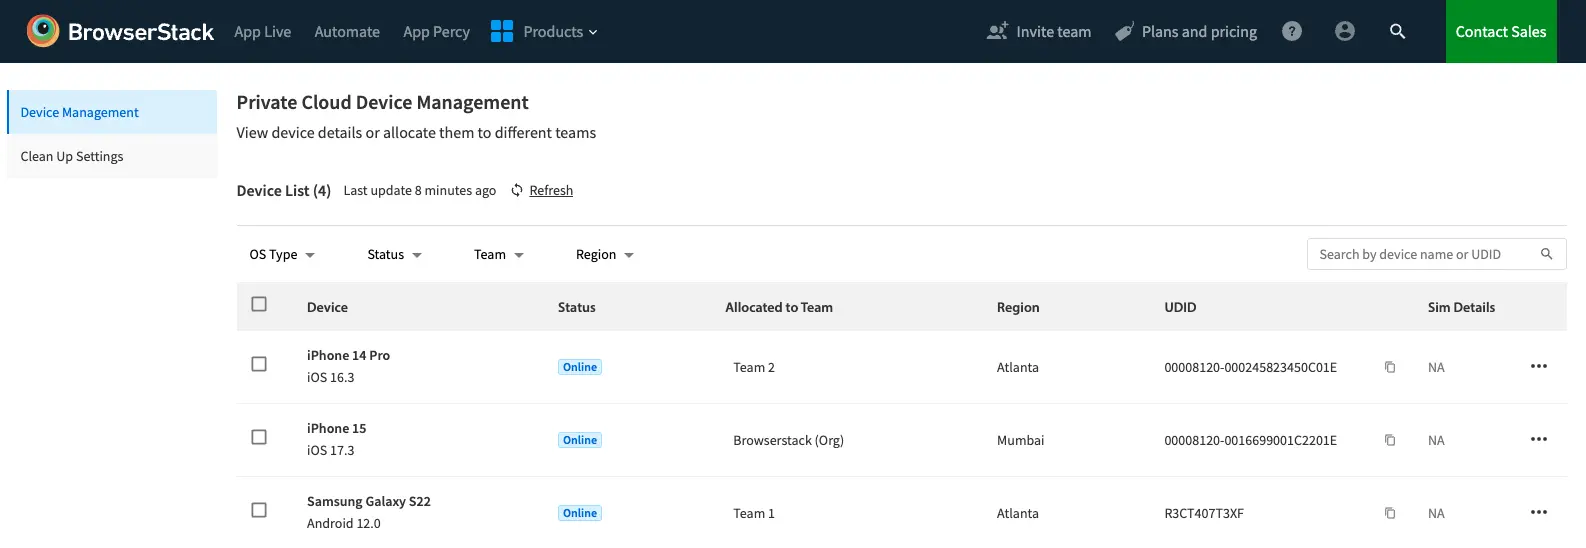Click the Sim Details column header

[1461, 307]
